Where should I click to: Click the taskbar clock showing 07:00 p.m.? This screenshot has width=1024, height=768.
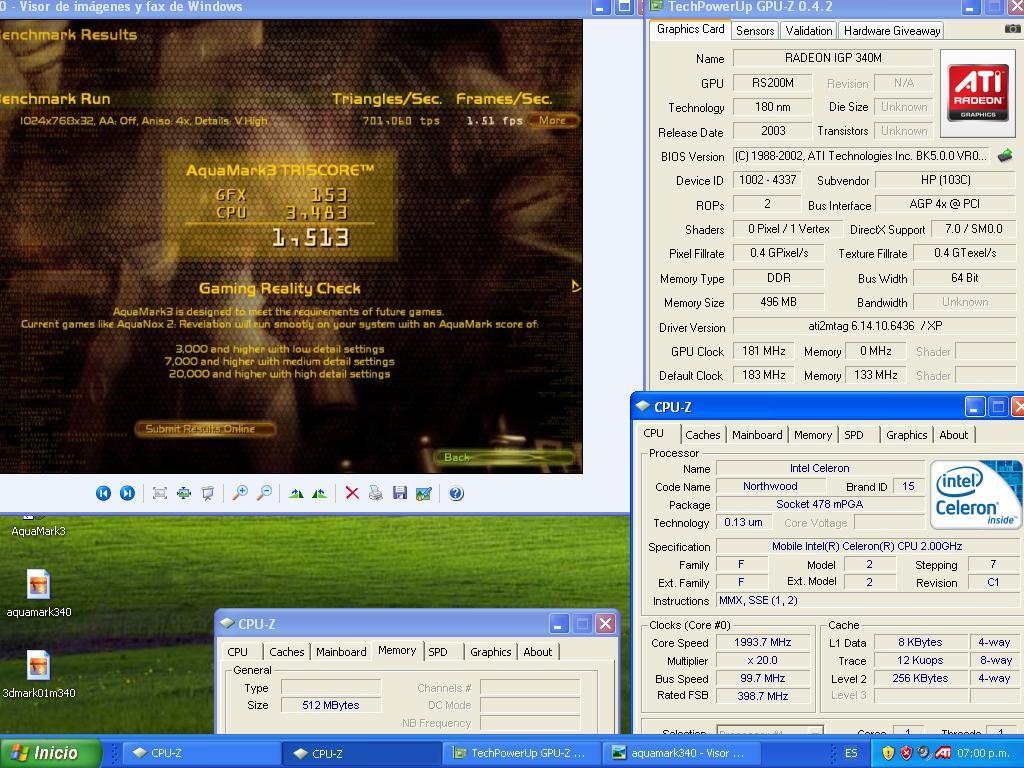[x=983, y=753]
